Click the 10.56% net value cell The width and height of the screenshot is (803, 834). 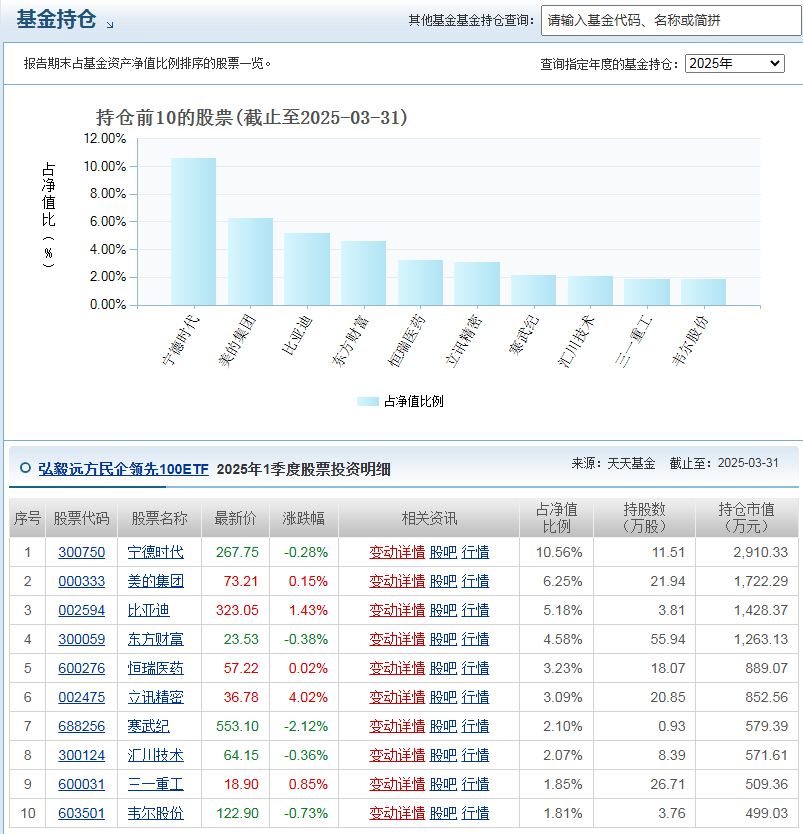tap(559, 552)
